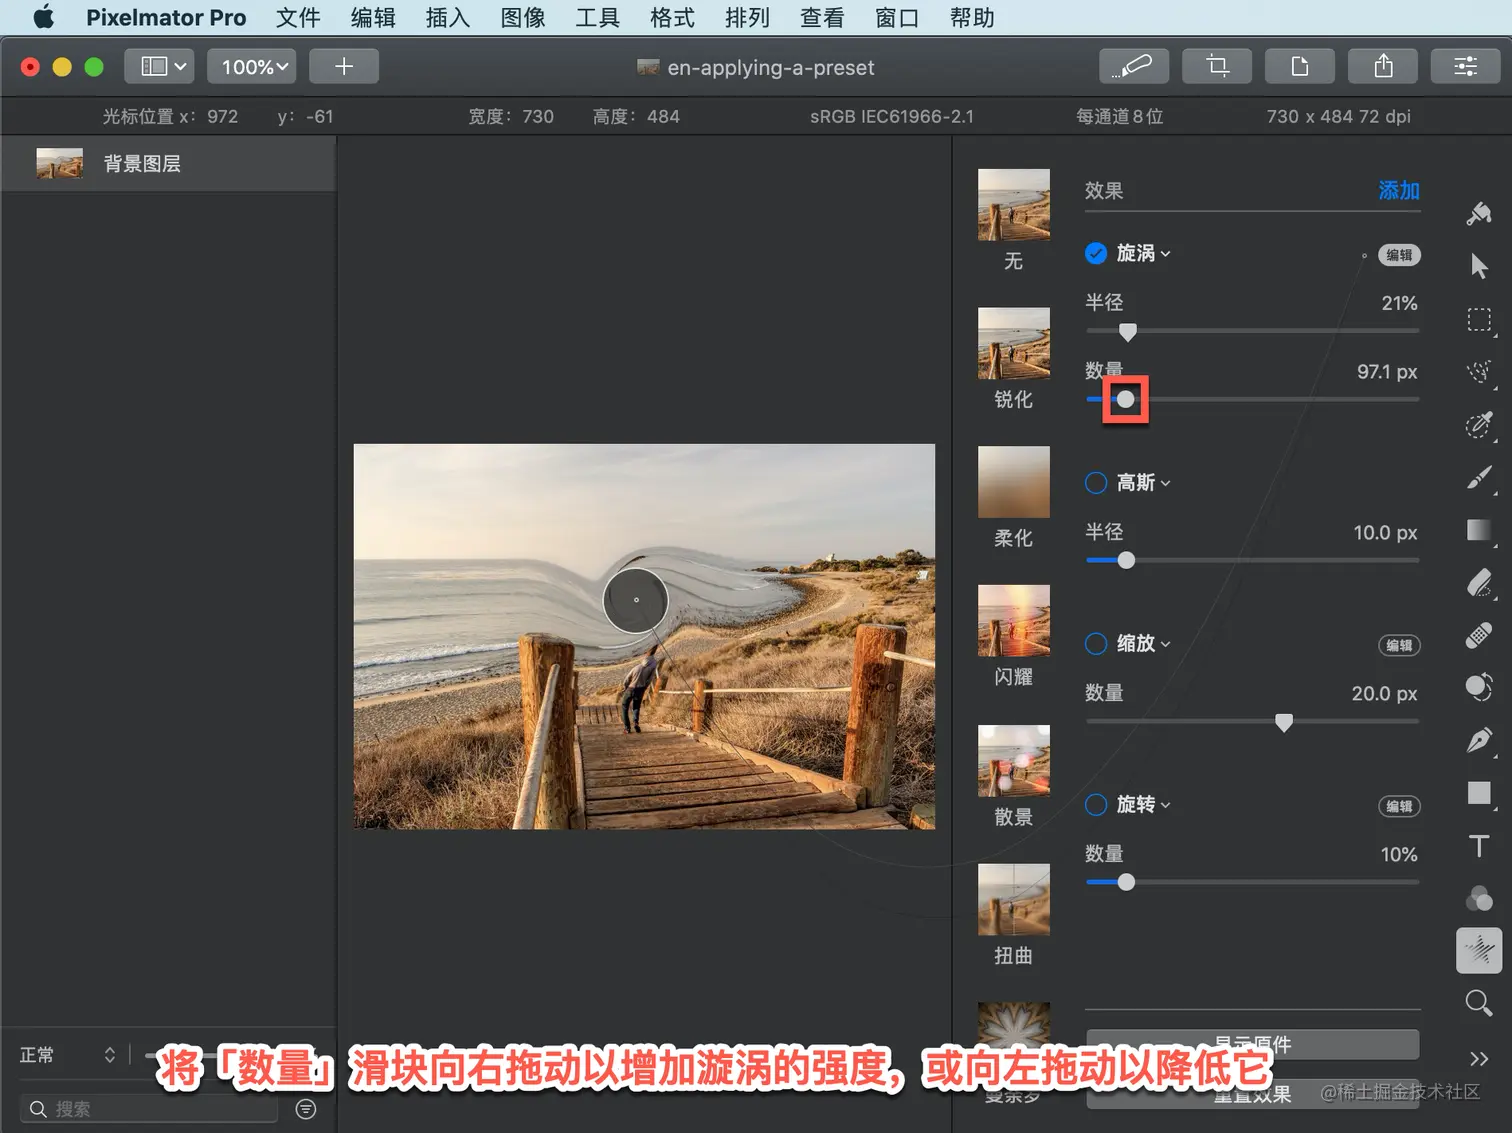The width and height of the screenshot is (1512, 1133).
Task: Select the 柔化 effect preset thumbnail
Action: coord(1014,482)
